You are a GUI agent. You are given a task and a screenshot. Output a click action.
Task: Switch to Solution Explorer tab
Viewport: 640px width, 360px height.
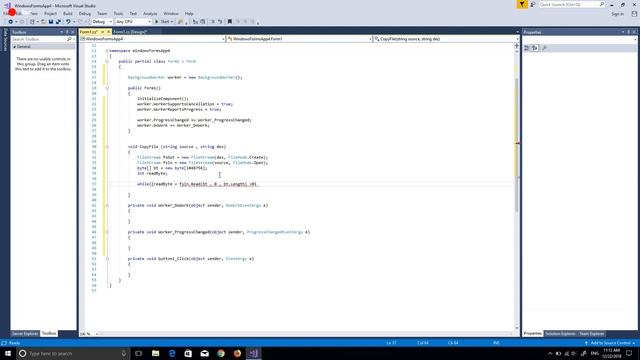click(560, 333)
